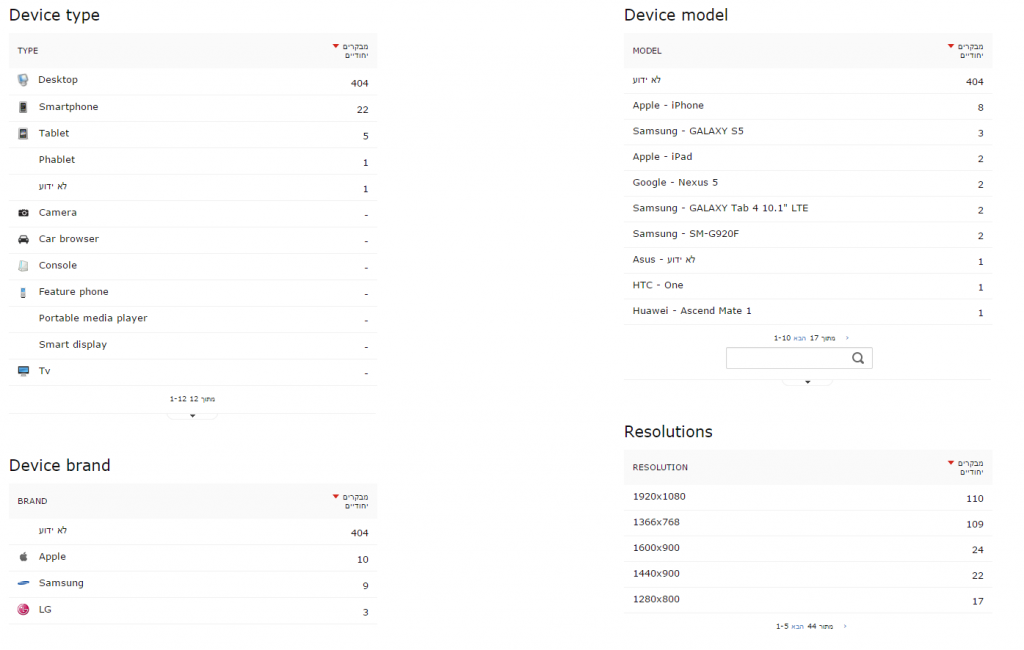Select the Samsung brand row label

(61, 583)
